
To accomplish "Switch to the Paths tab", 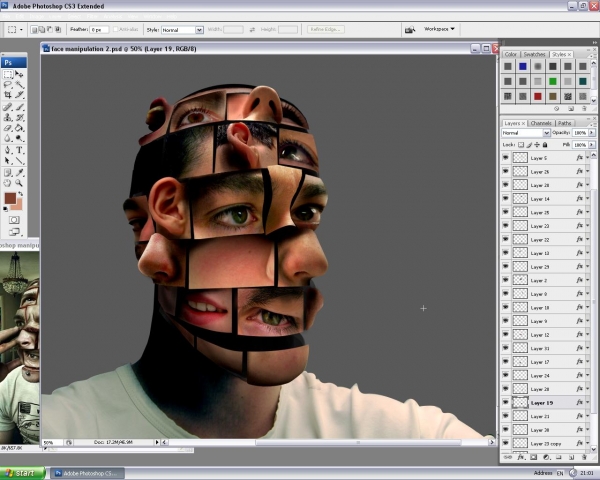I will tap(564, 123).
